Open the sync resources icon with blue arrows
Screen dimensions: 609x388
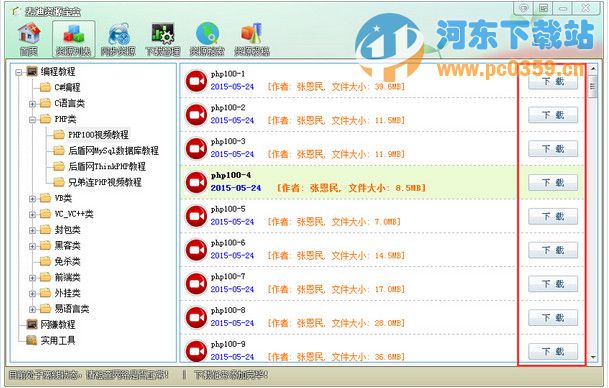(118, 34)
